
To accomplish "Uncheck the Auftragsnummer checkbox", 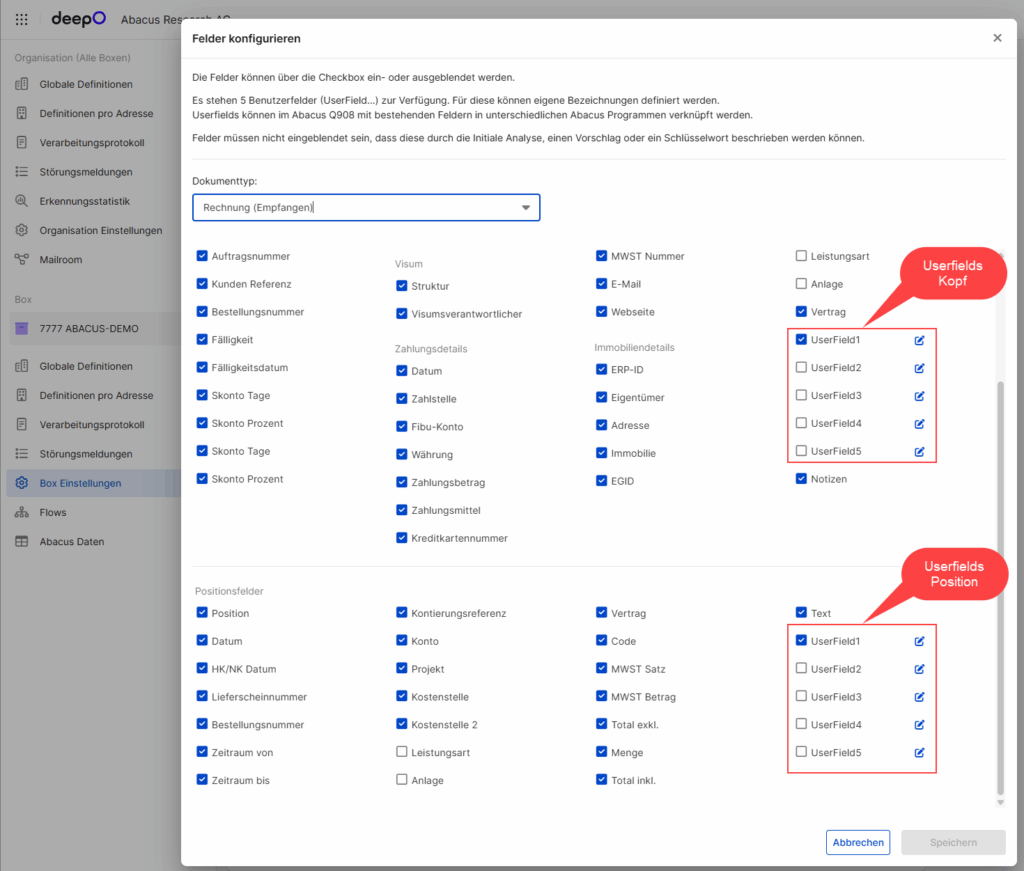I will pyautogui.click(x=202, y=255).
